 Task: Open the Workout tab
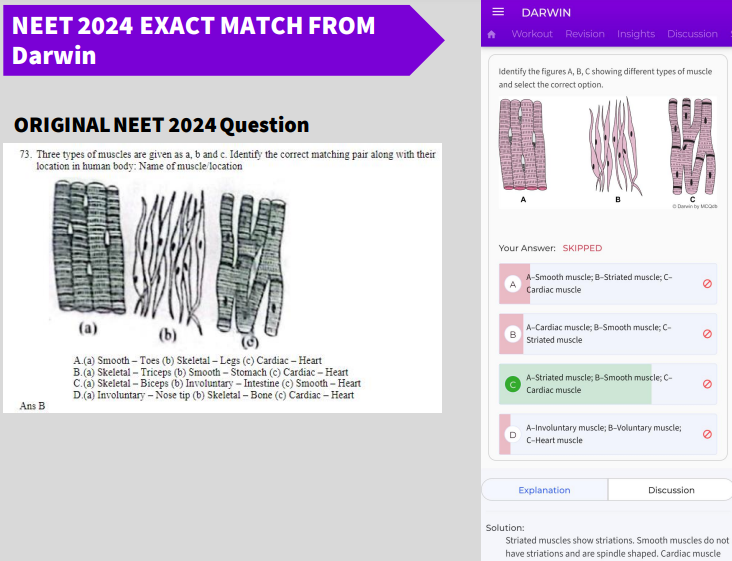coord(532,34)
